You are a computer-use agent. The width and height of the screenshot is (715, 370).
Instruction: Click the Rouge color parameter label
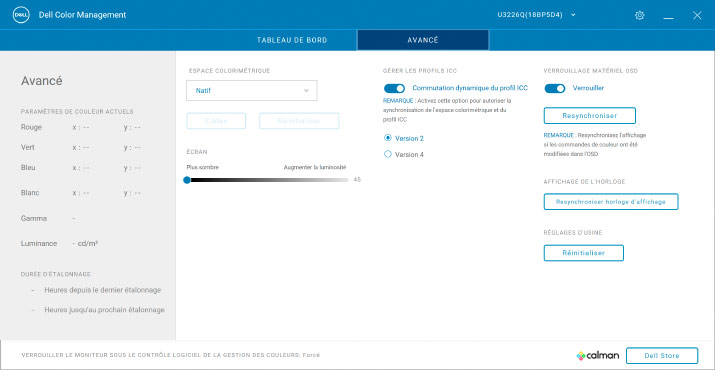pyautogui.click(x=31, y=127)
